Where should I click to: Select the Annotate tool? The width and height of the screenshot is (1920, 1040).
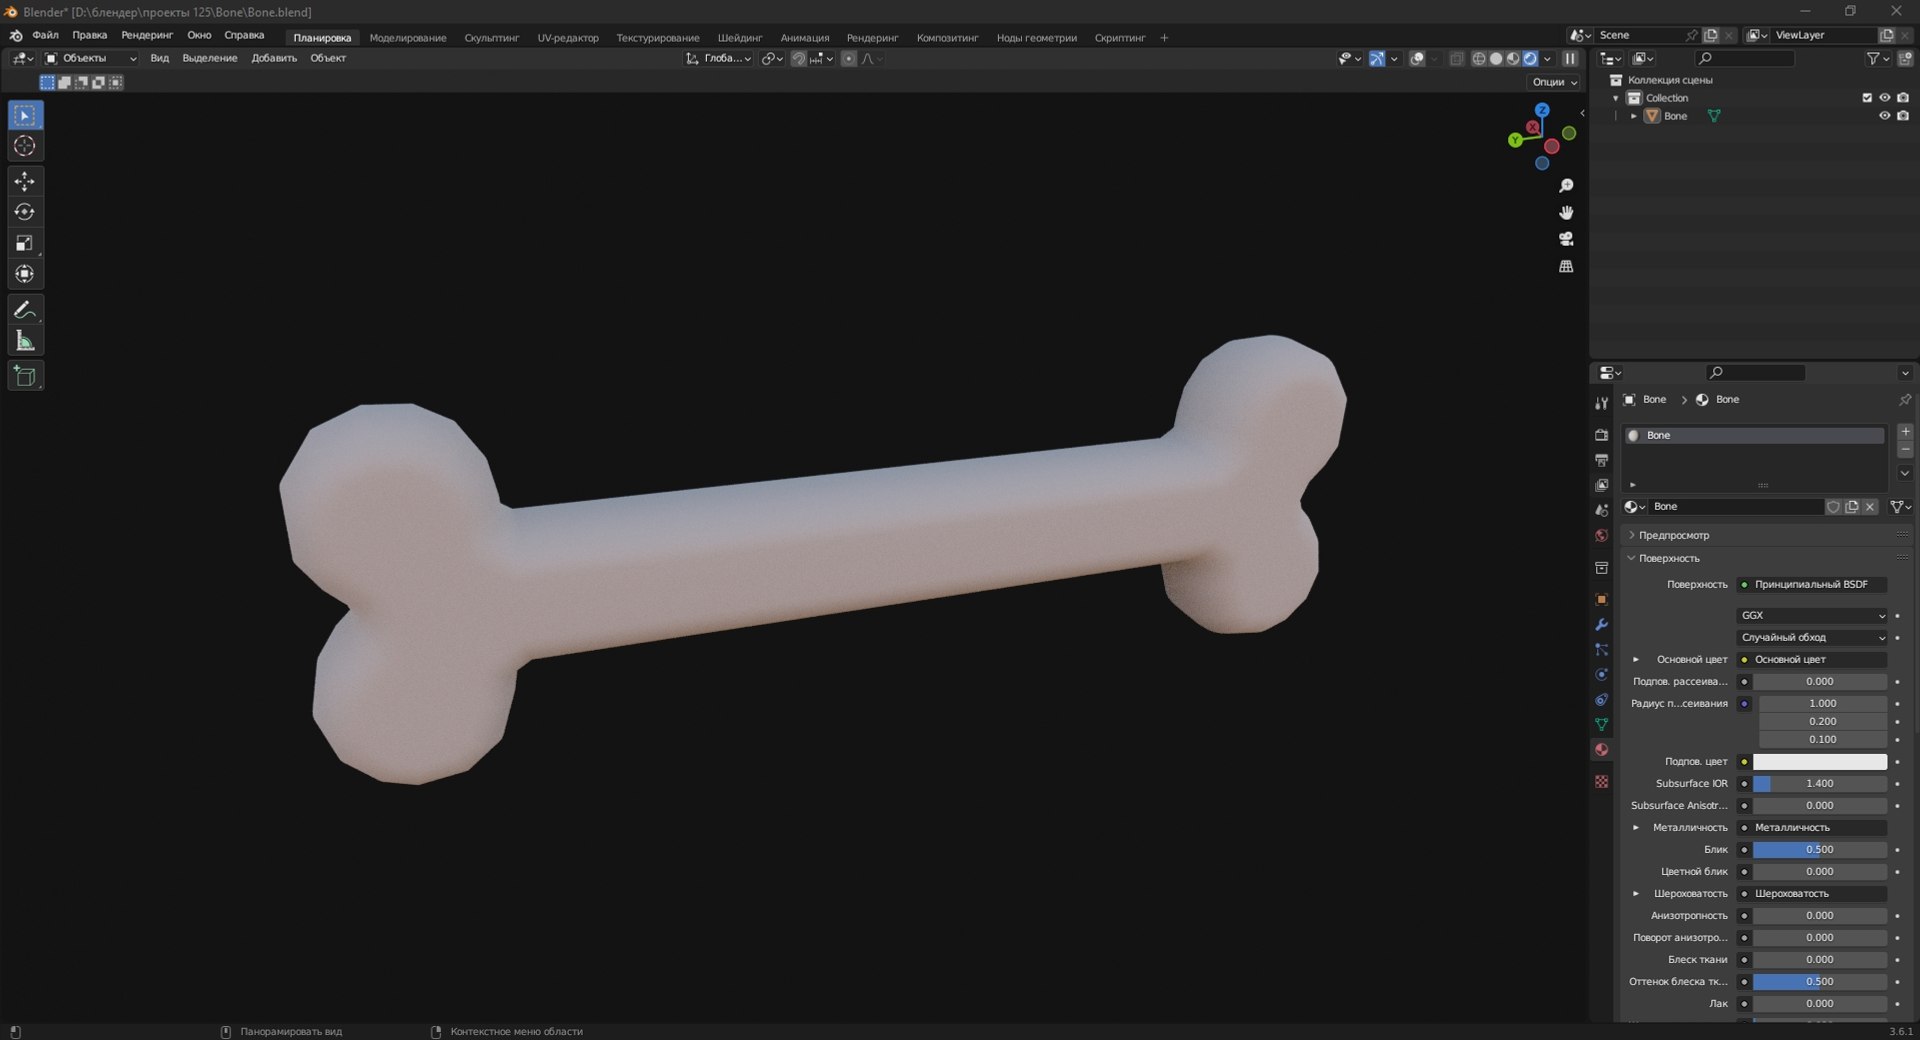(25, 310)
